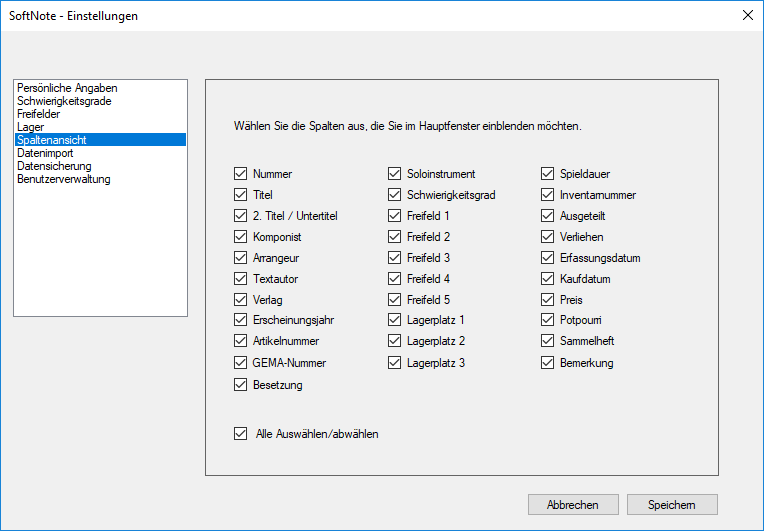The height and width of the screenshot is (531, 764).
Task: Open Benutzerverwaltung in the sidebar
Action: [x=64, y=179]
